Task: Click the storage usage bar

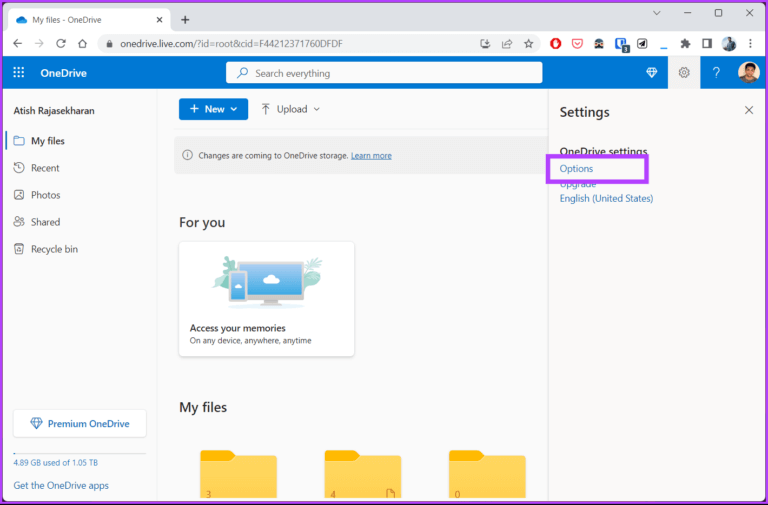Action: [x=80, y=454]
